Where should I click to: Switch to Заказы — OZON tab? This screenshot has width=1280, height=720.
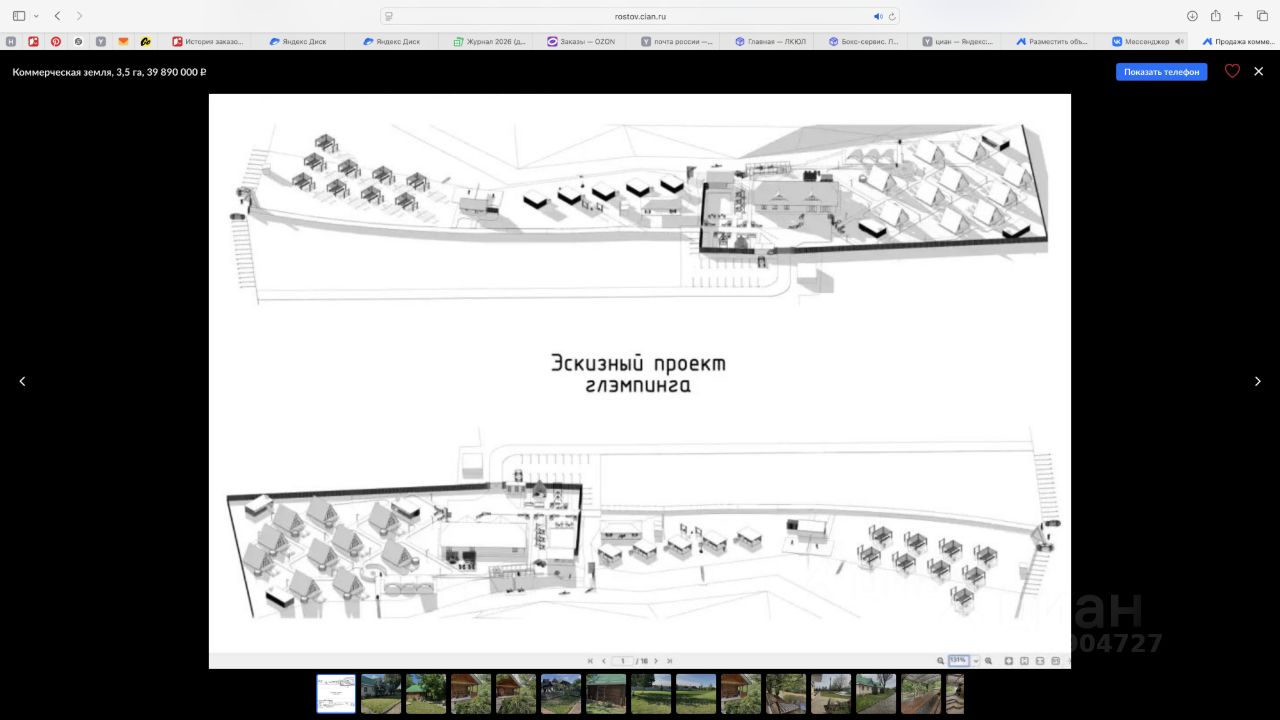581,42
